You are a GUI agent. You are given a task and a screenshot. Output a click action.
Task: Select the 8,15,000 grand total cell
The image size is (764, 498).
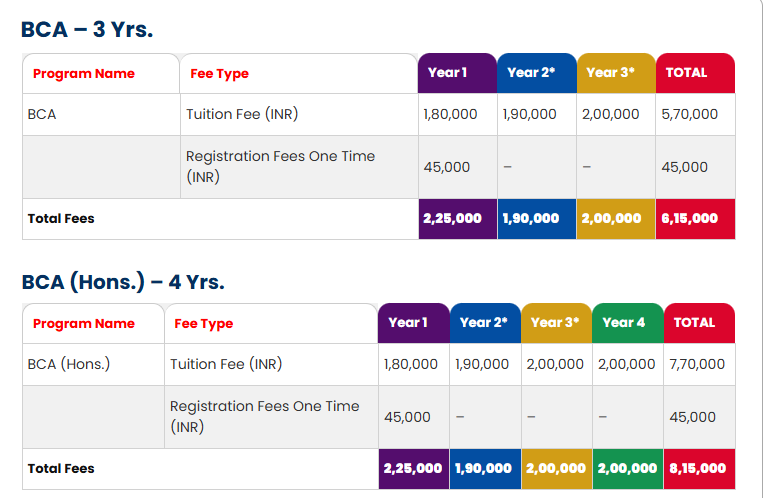point(699,469)
